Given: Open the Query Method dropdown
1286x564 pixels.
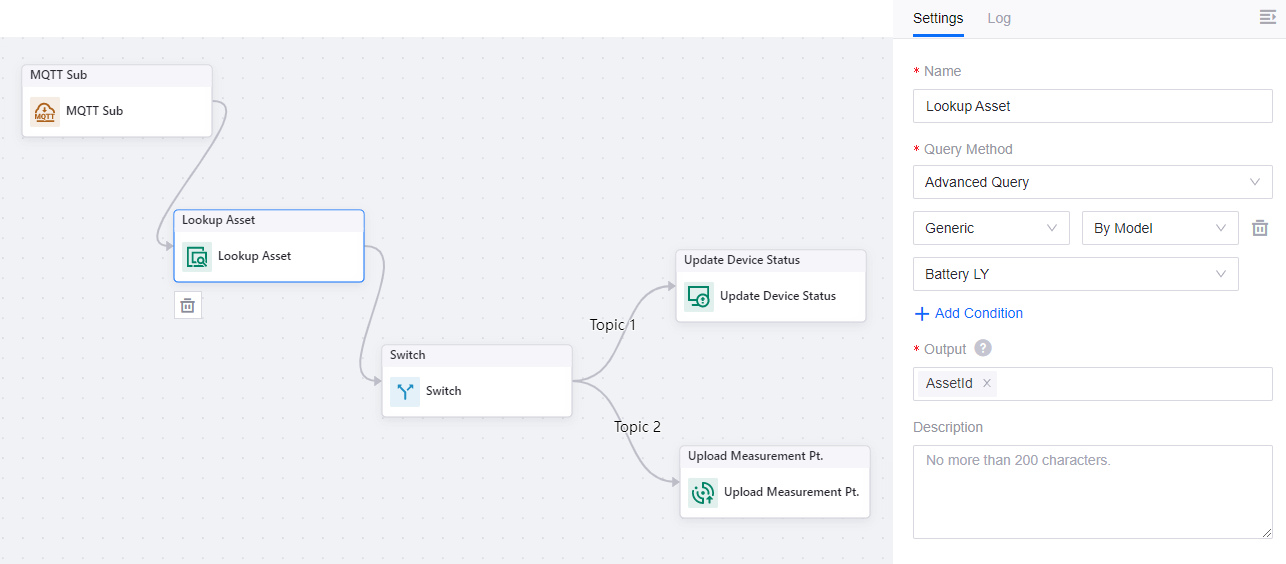Looking at the screenshot, I should 1092,182.
